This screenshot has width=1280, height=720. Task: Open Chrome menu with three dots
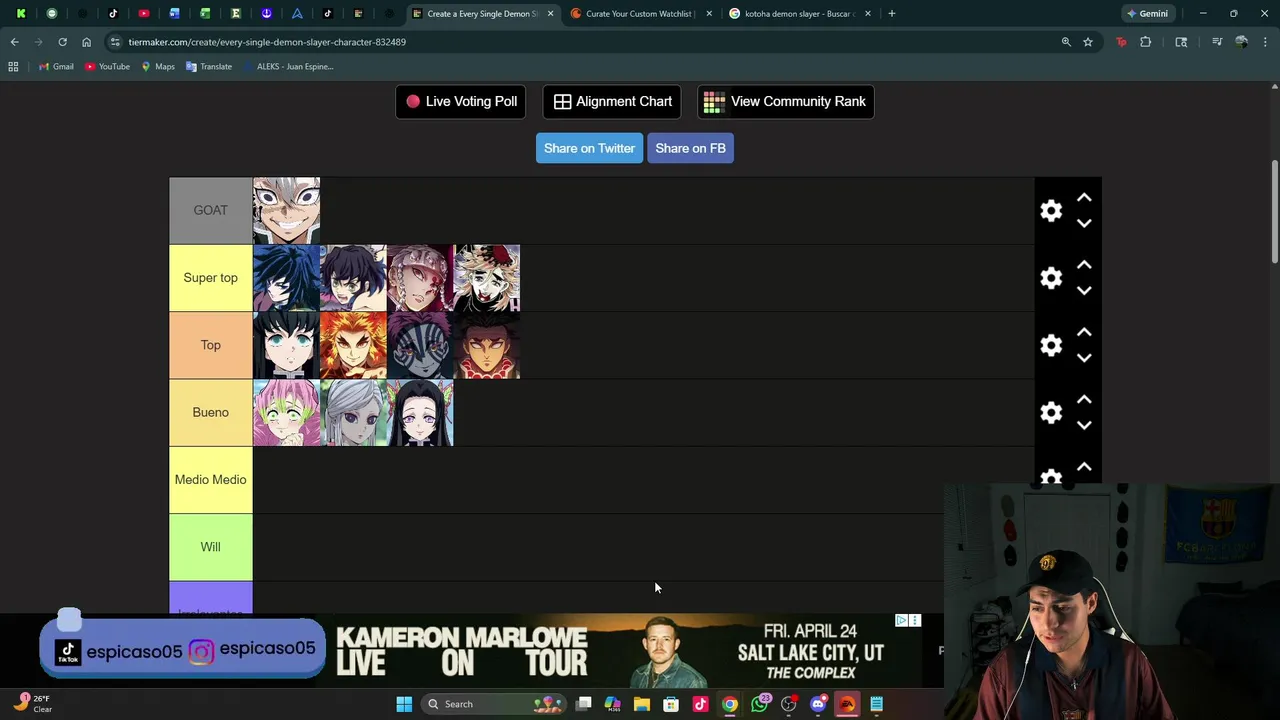click(1266, 42)
